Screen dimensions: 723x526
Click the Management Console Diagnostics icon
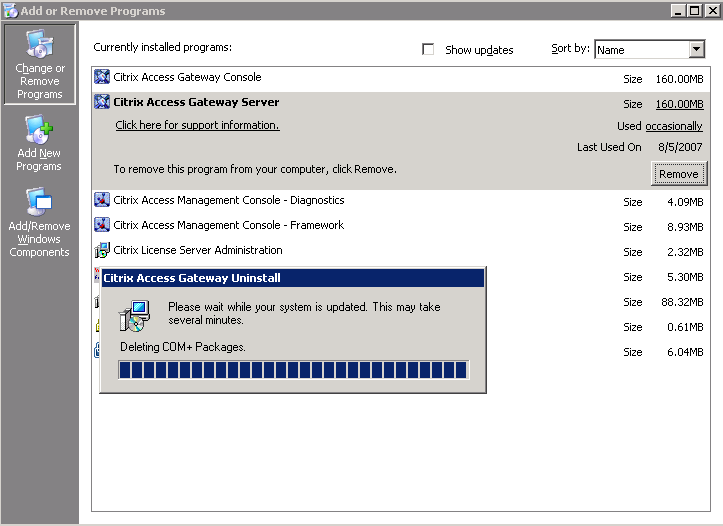tap(102, 200)
